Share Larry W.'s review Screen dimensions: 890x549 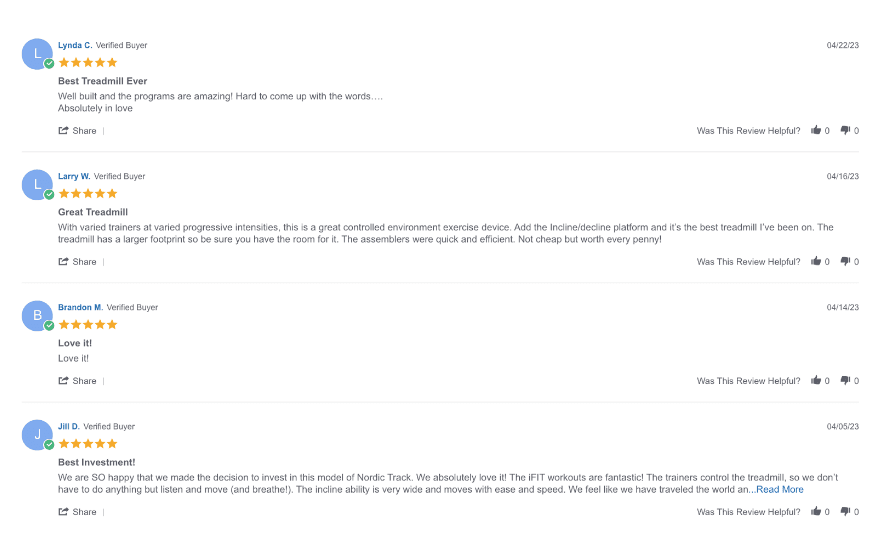click(78, 261)
